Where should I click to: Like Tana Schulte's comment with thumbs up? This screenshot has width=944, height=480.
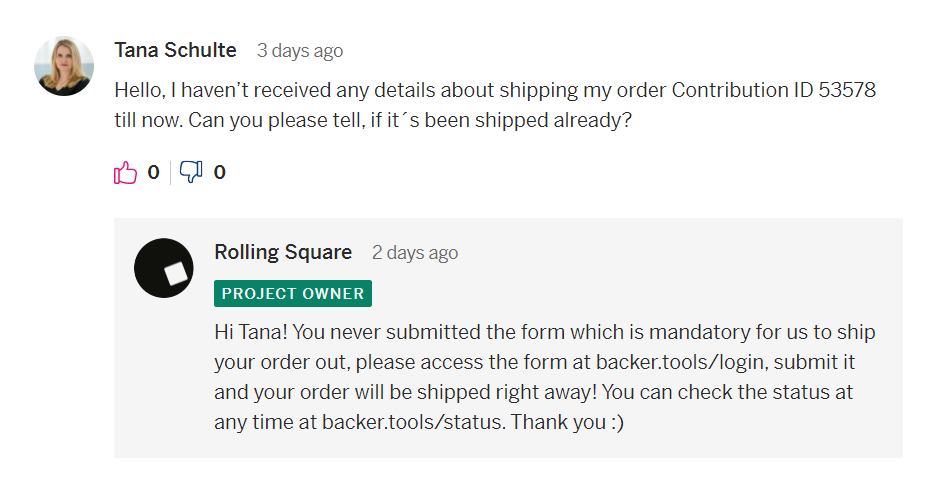tap(125, 172)
